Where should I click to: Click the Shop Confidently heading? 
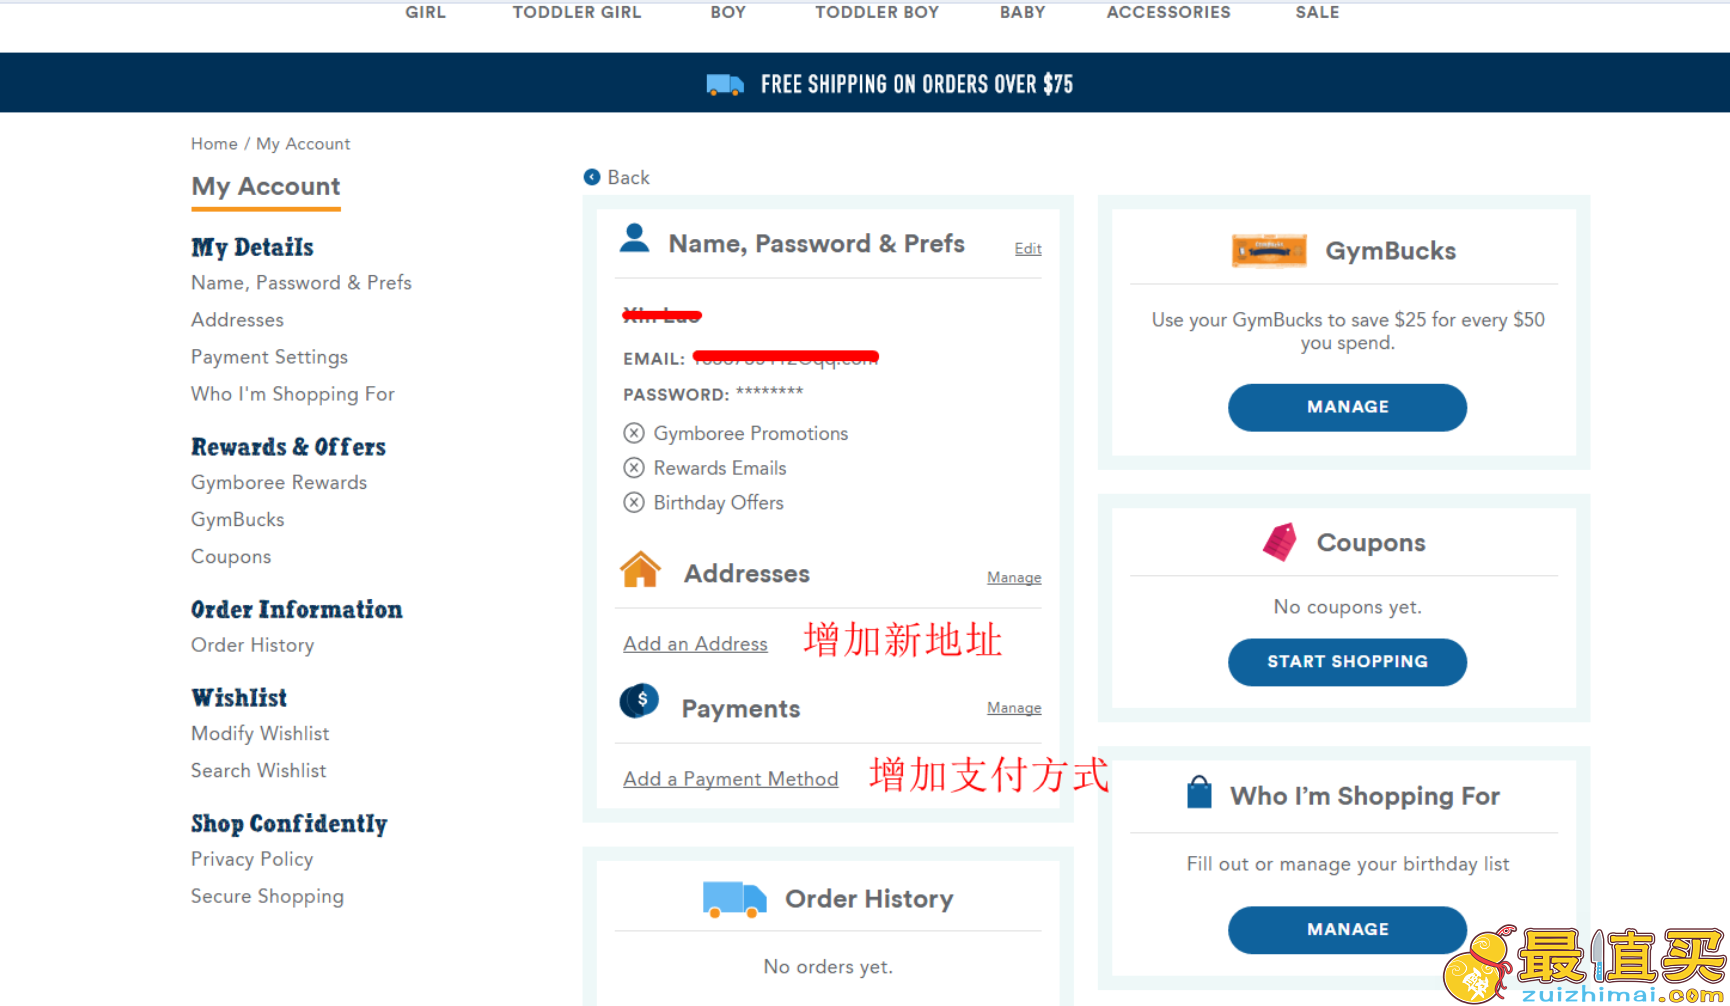[289, 823]
